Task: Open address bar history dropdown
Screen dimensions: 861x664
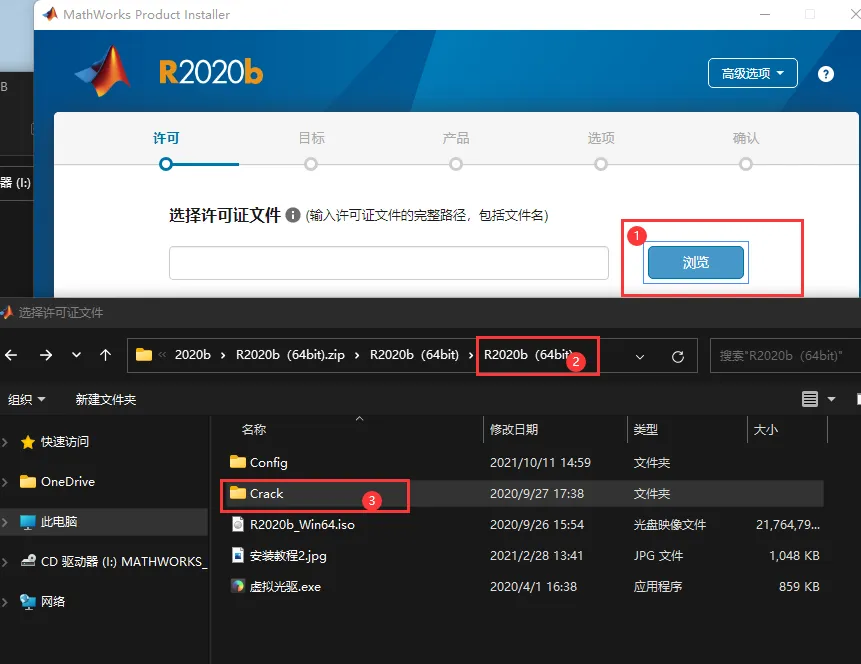Action: pos(640,357)
